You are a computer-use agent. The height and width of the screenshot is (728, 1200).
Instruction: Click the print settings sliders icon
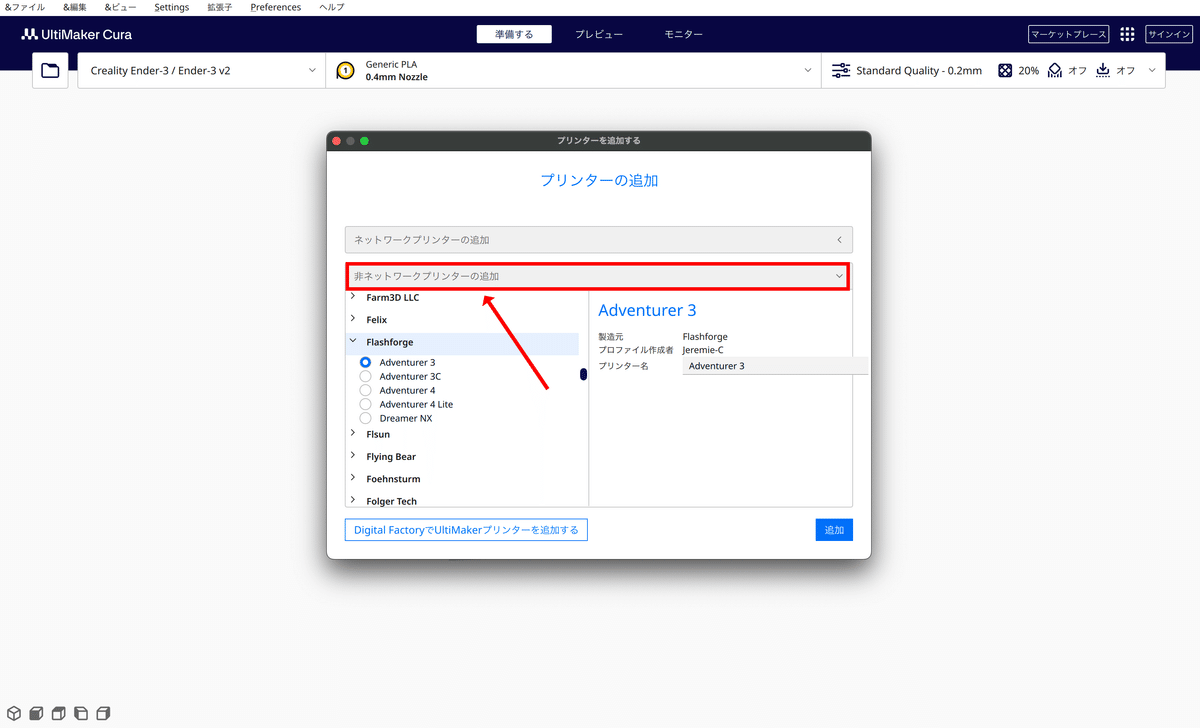tap(841, 71)
